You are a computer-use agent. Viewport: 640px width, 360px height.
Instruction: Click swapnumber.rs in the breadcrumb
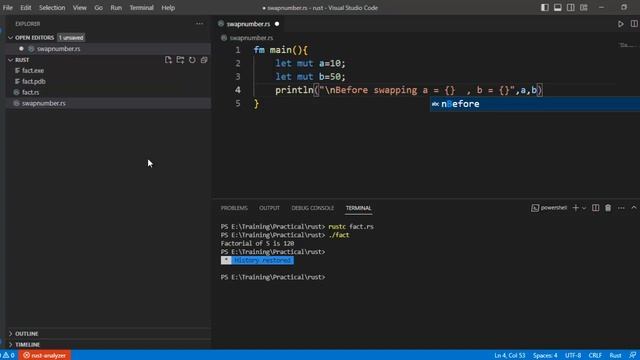tap(251, 38)
